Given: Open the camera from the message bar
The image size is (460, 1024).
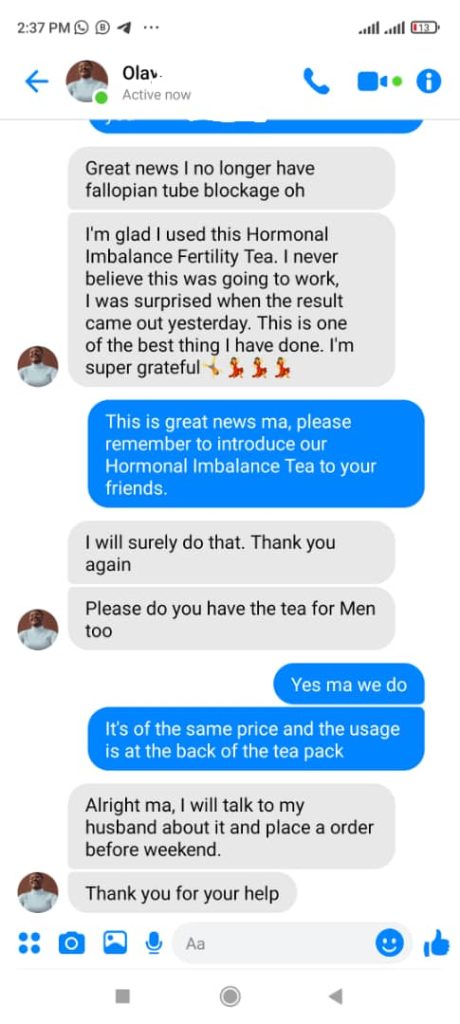Looking at the screenshot, I should (72, 943).
